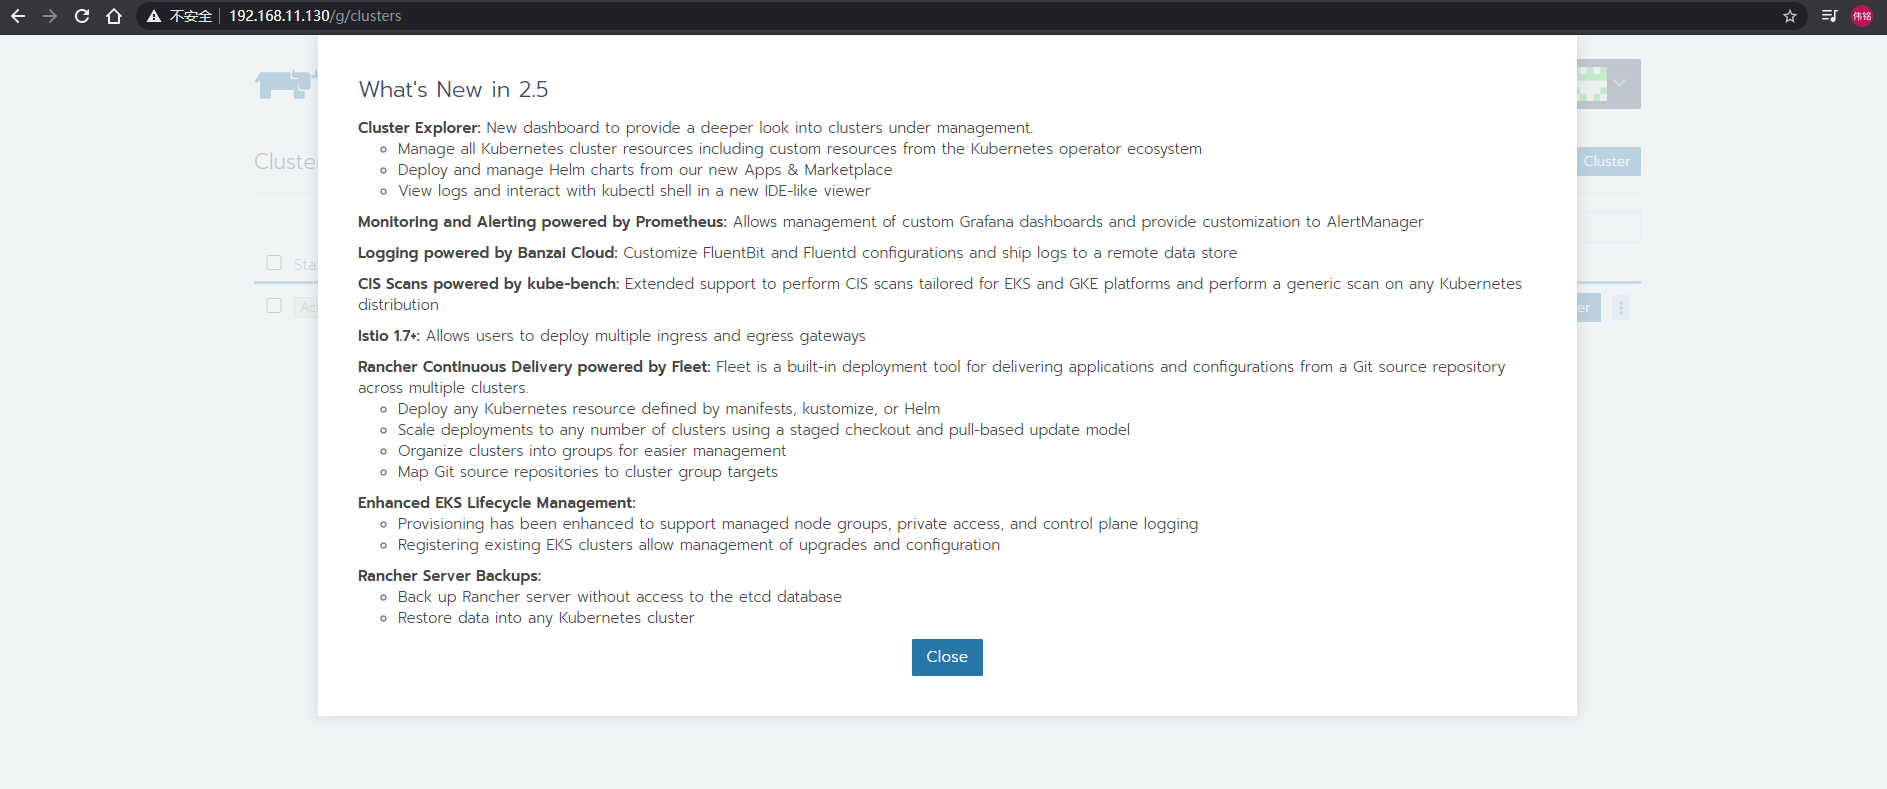Open the cluster row three-dot actions menu
This screenshot has width=1887, height=789.
point(1621,307)
